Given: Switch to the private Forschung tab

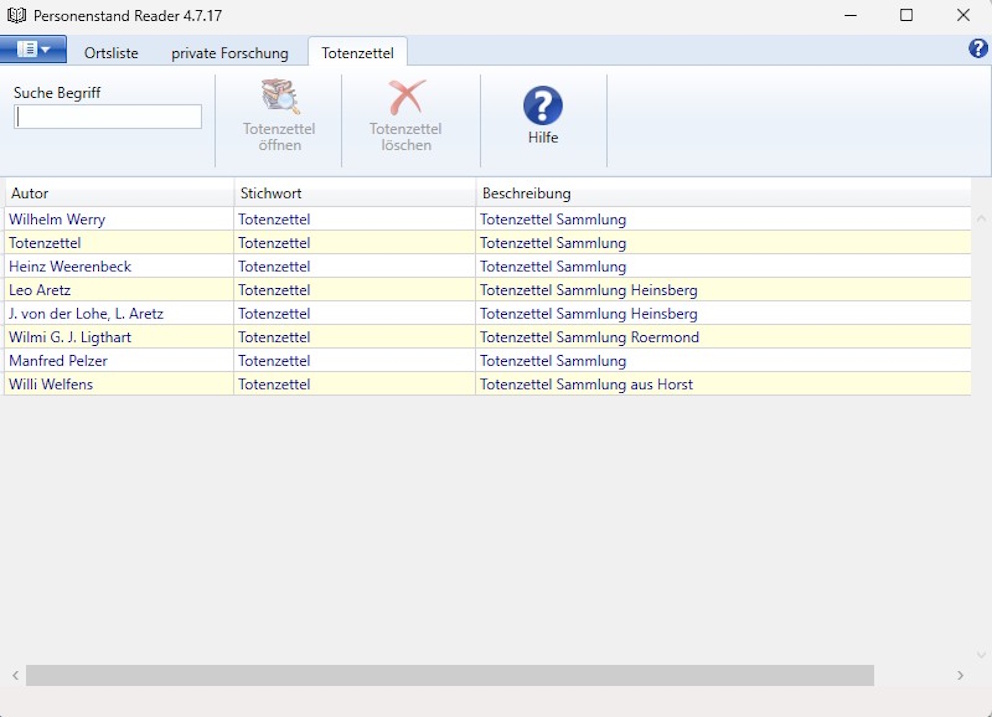Looking at the screenshot, I should coord(230,53).
